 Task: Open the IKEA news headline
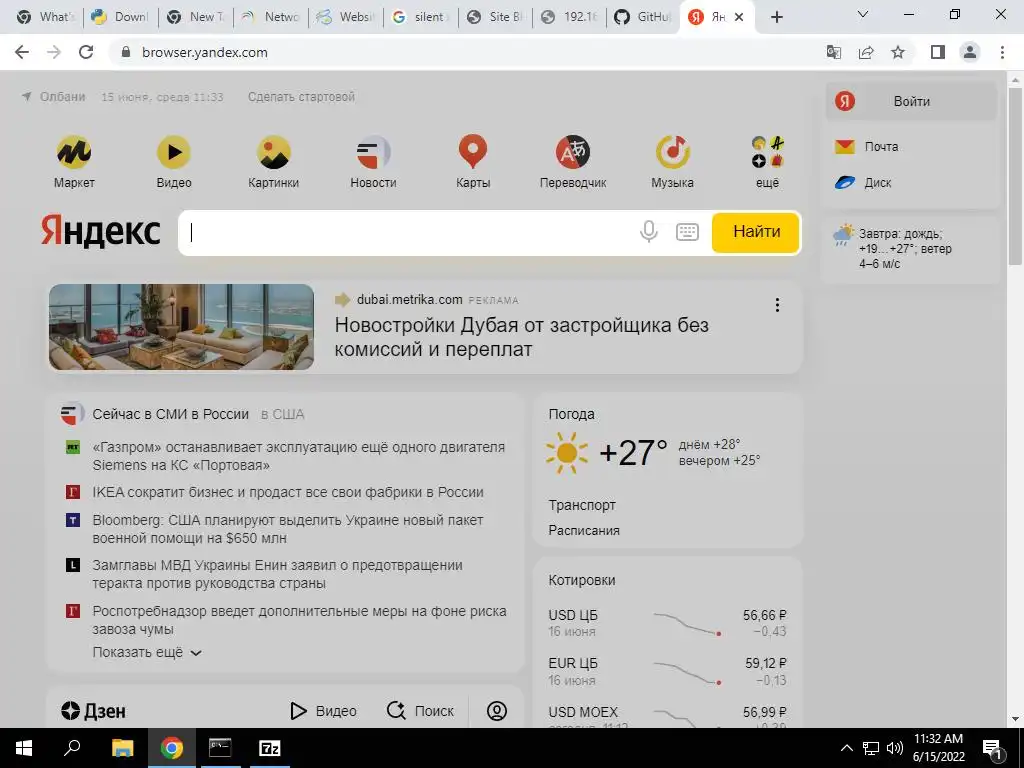[288, 492]
